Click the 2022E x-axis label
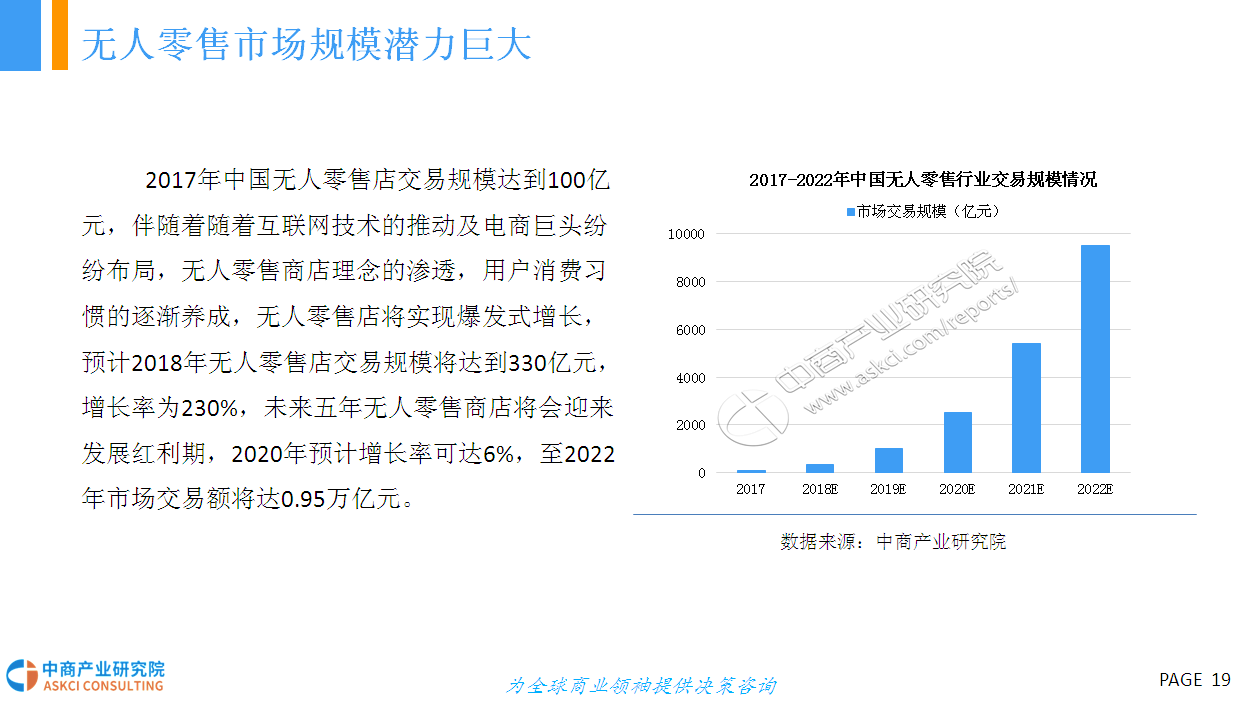The width and height of the screenshot is (1250, 710). (1095, 489)
